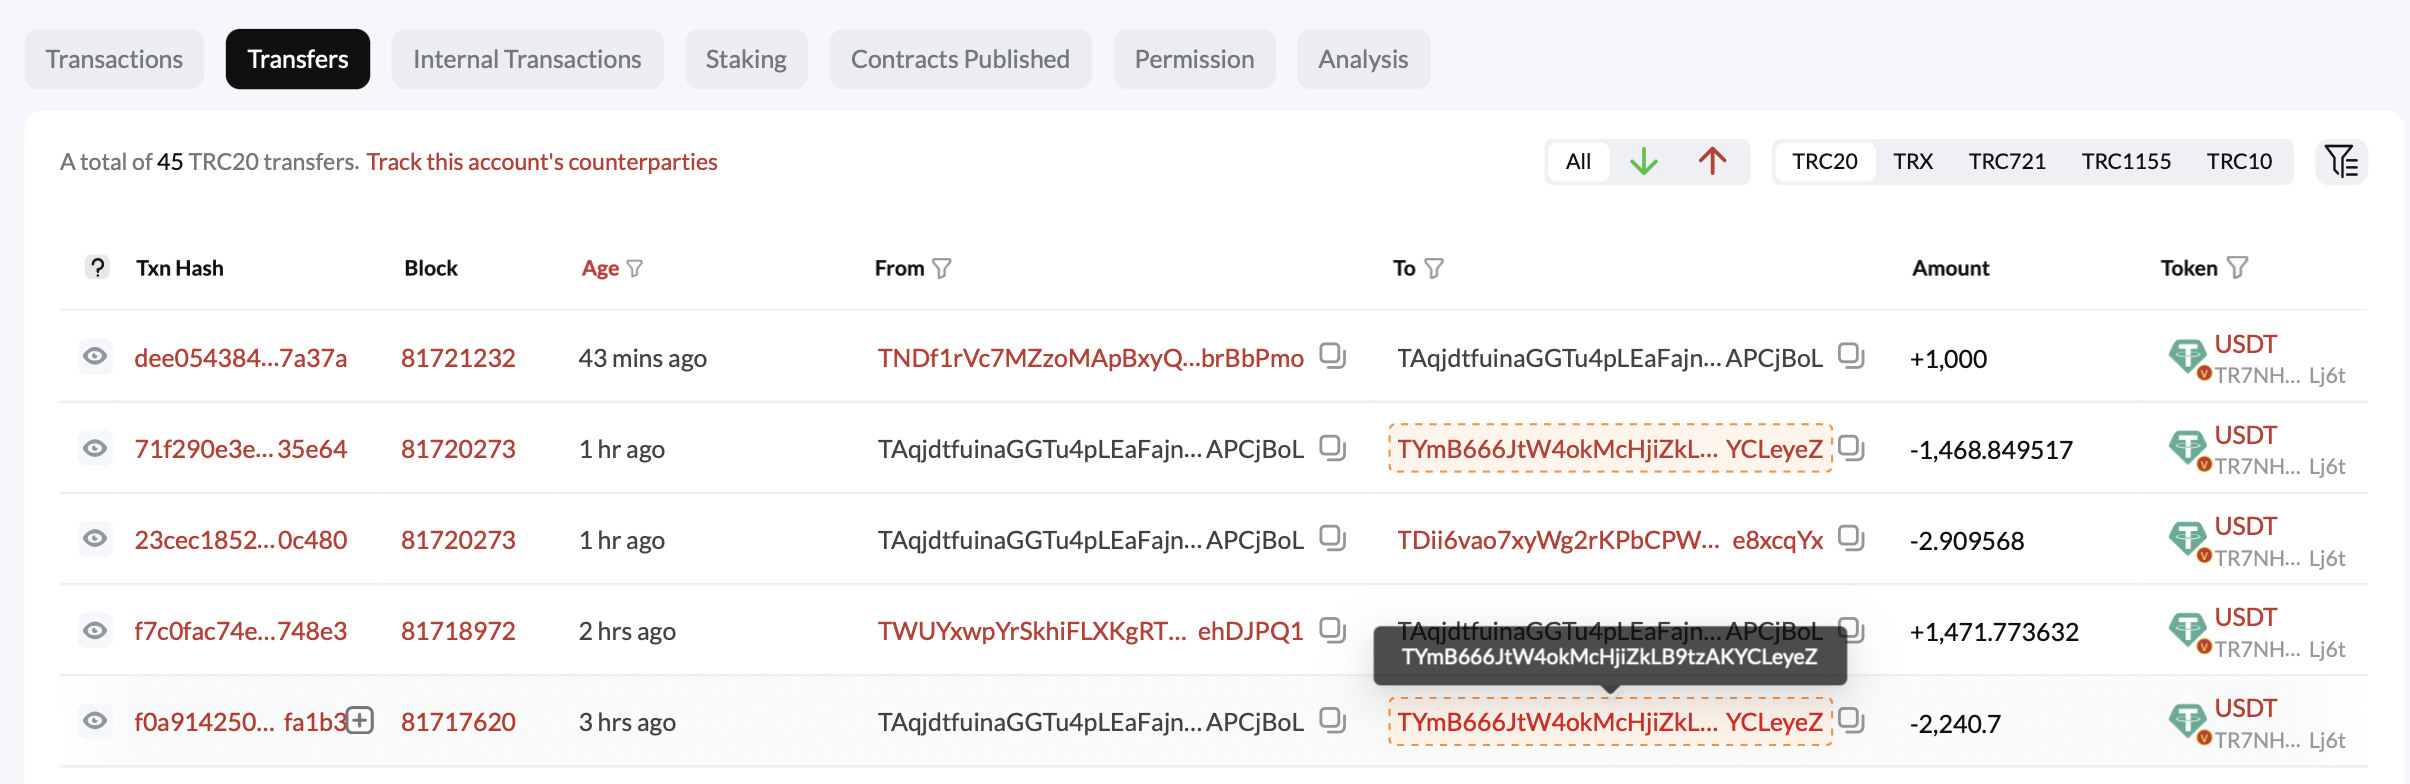This screenshot has width=2410, height=784.
Task: Click the amount -2,240.7
Action: point(1955,723)
